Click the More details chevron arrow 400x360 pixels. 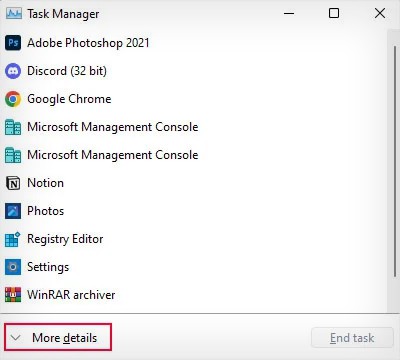[15, 338]
